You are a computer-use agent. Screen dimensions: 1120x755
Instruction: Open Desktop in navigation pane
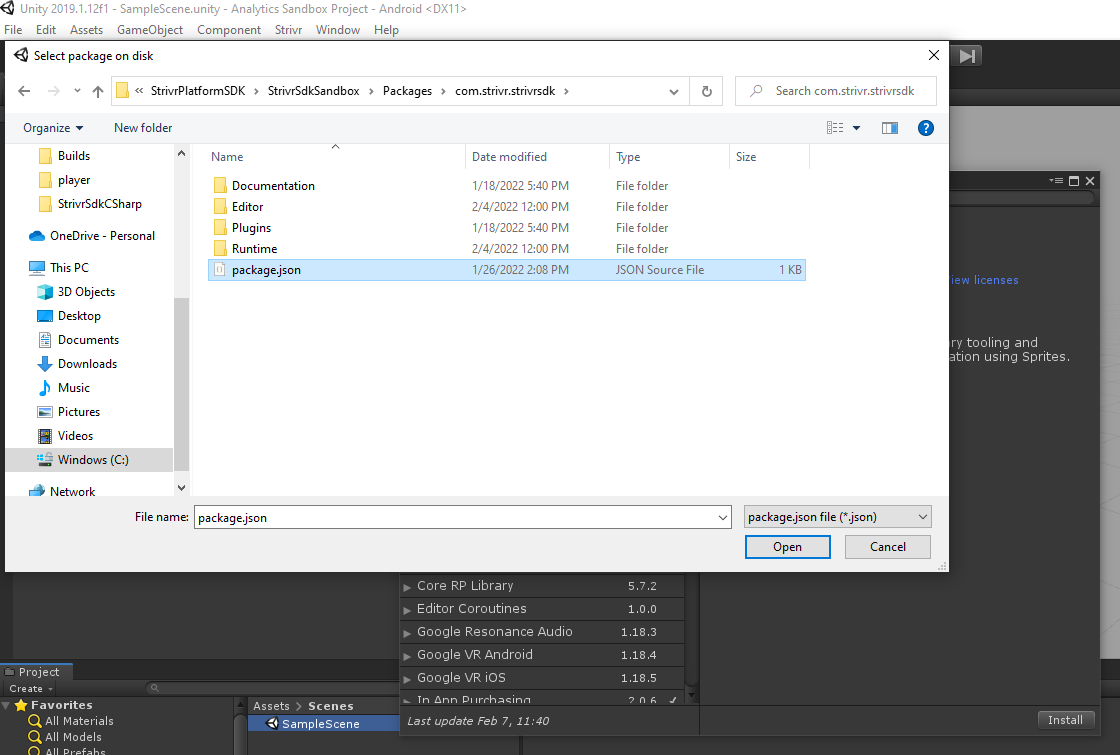coord(79,316)
